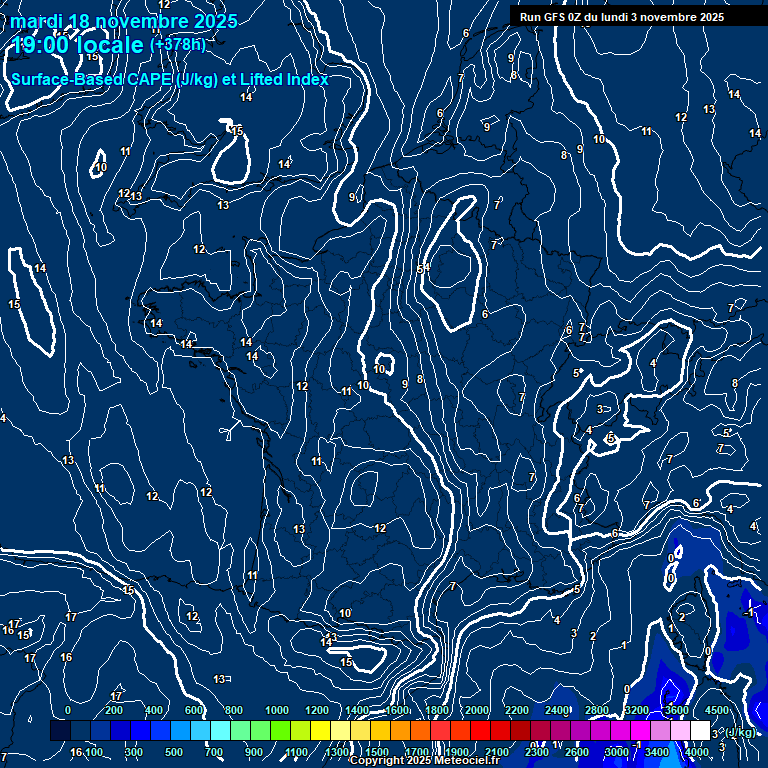Select the bright green legend swatch 1000–1100
The width and height of the screenshot is (768, 768).
point(281,730)
